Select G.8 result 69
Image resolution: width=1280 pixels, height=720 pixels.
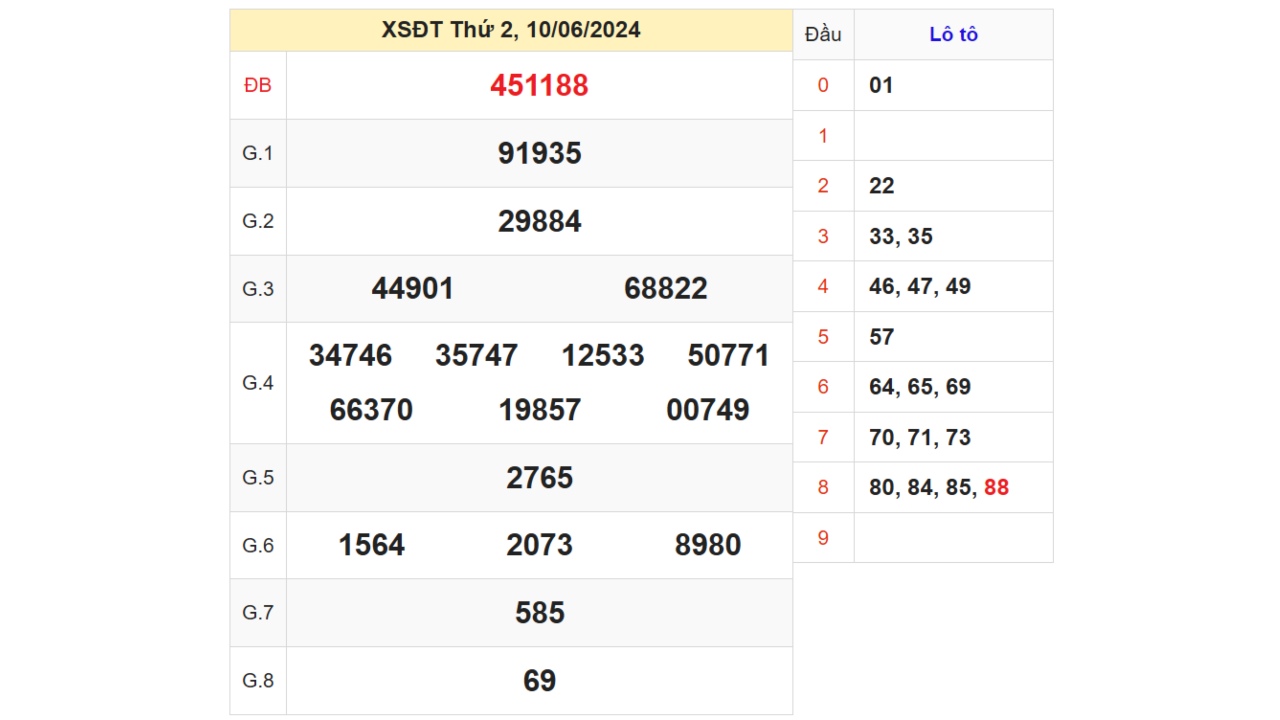(539, 681)
